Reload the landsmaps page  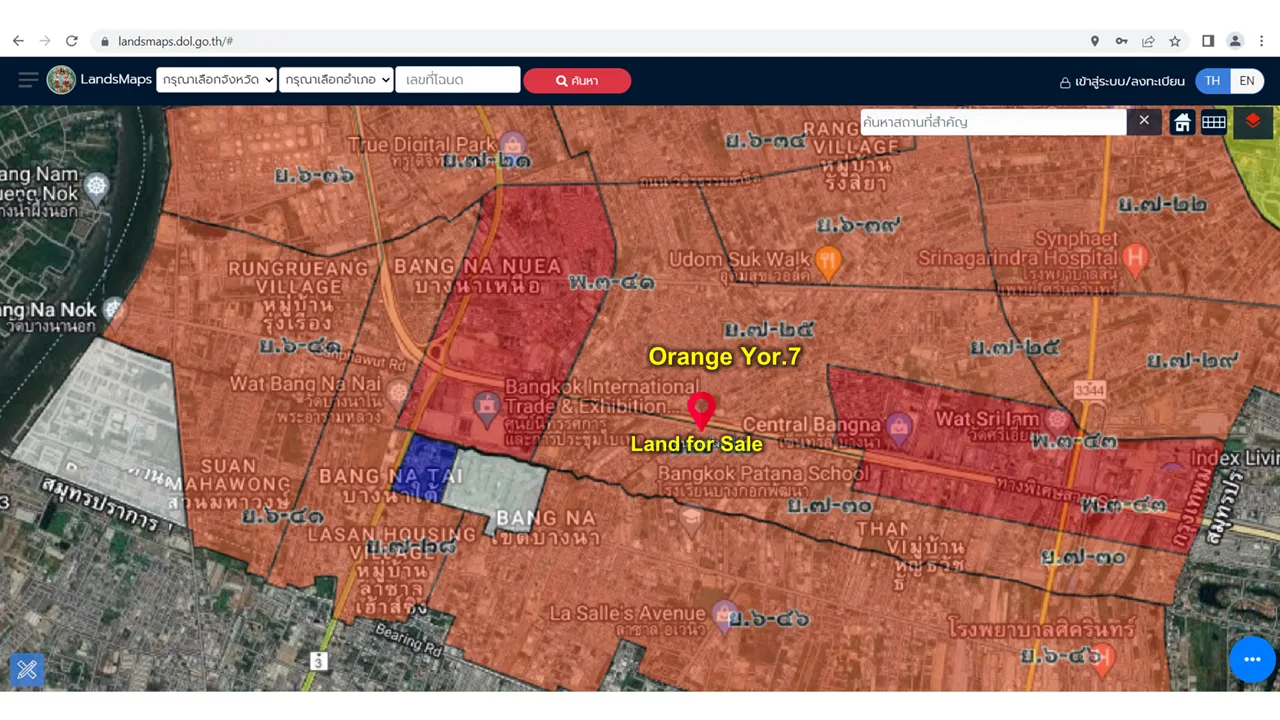(72, 41)
